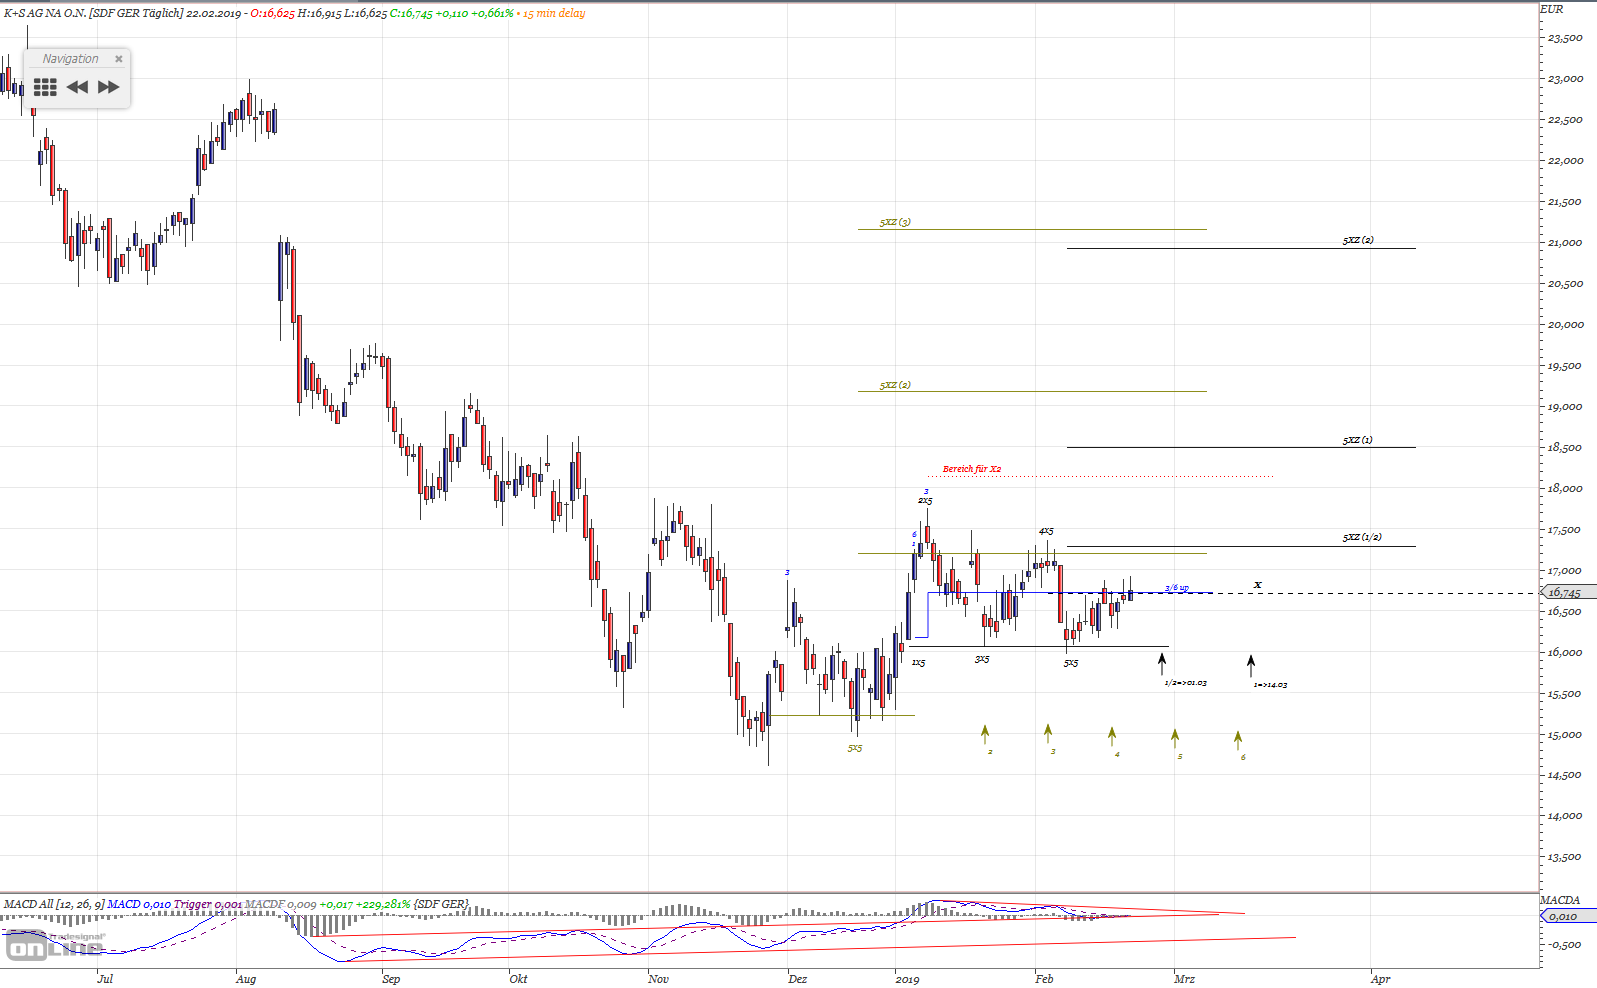The width and height of the screenshot is (1597, 988).
Task: Click the '1=>14.03' annotation text
Action: (1270, 685)
